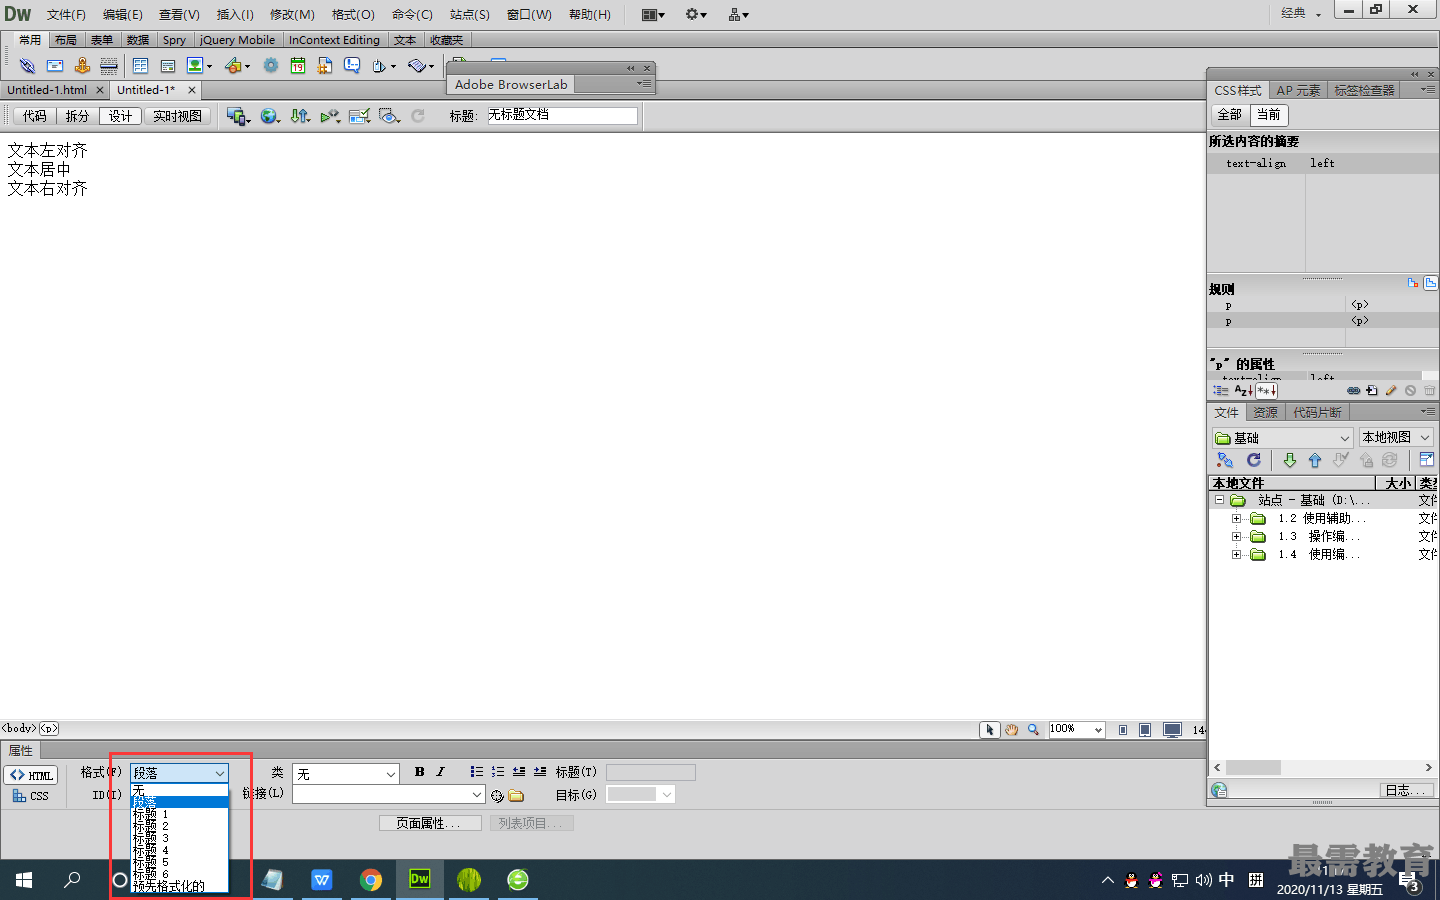
Task: Get files with the green down arrow
Action: click(x=1290, y=460)
